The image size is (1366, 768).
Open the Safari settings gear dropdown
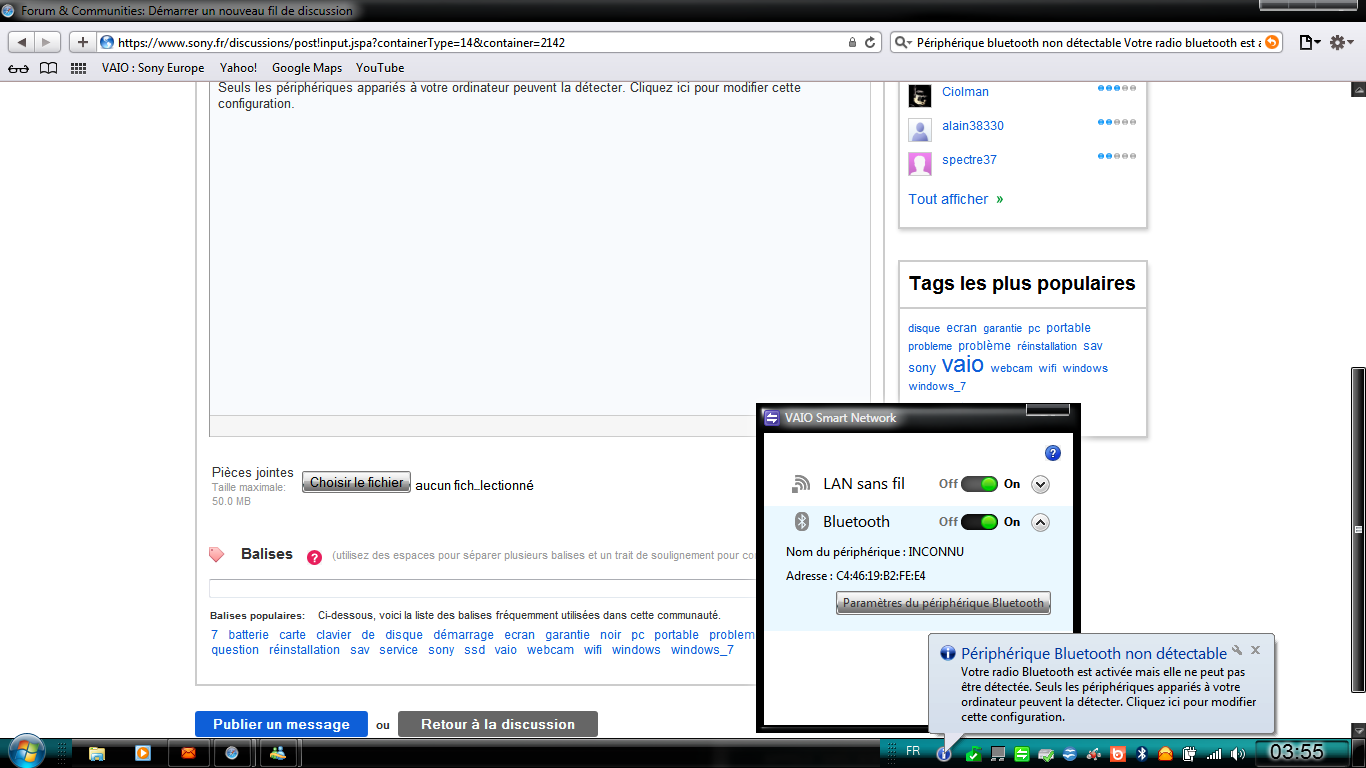1341,42
